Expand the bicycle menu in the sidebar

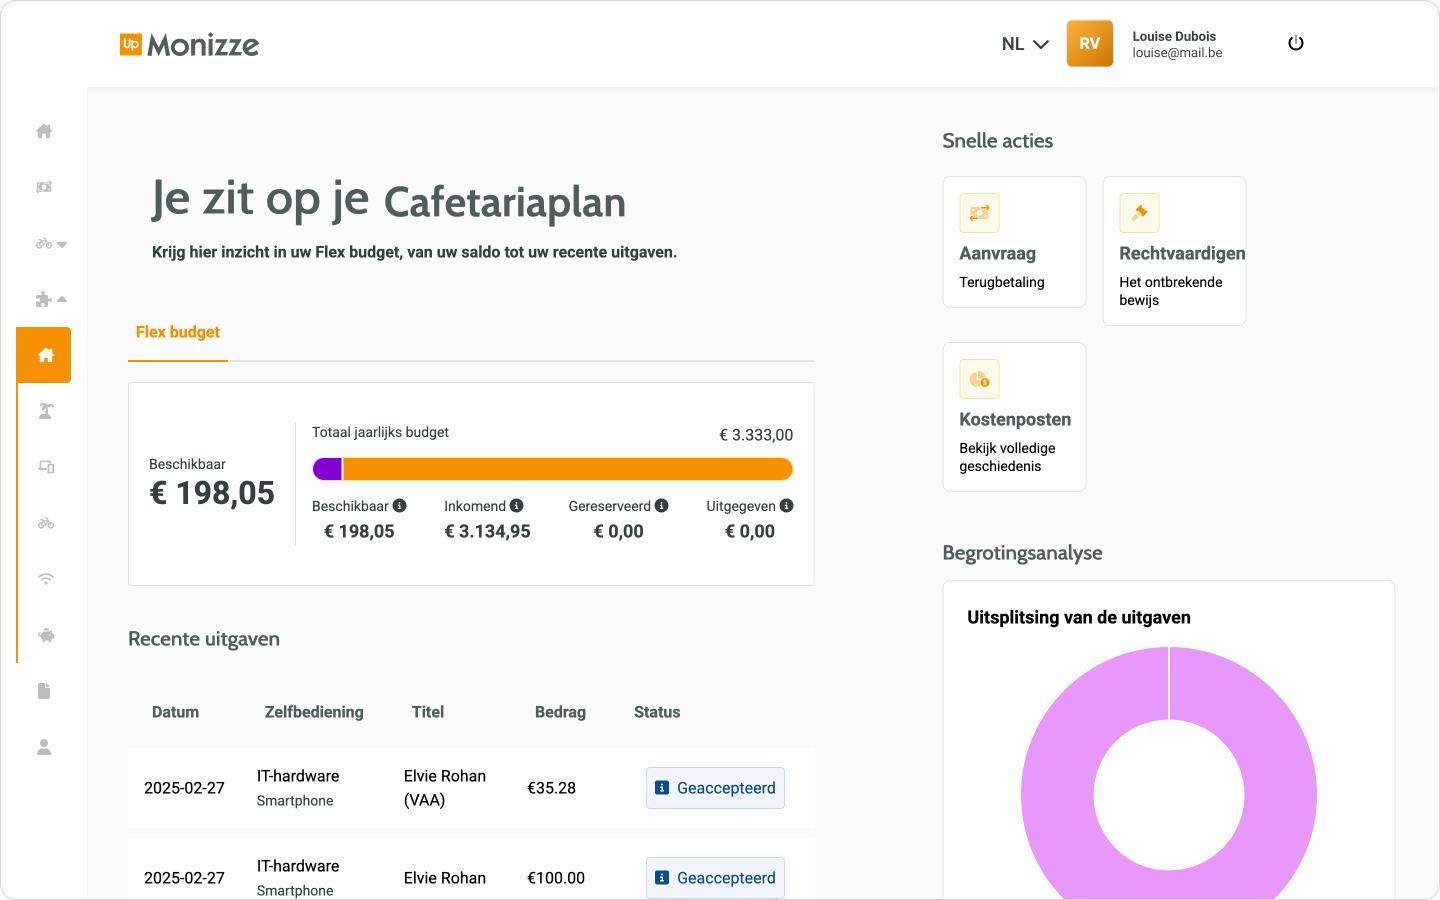pos(51,243)
